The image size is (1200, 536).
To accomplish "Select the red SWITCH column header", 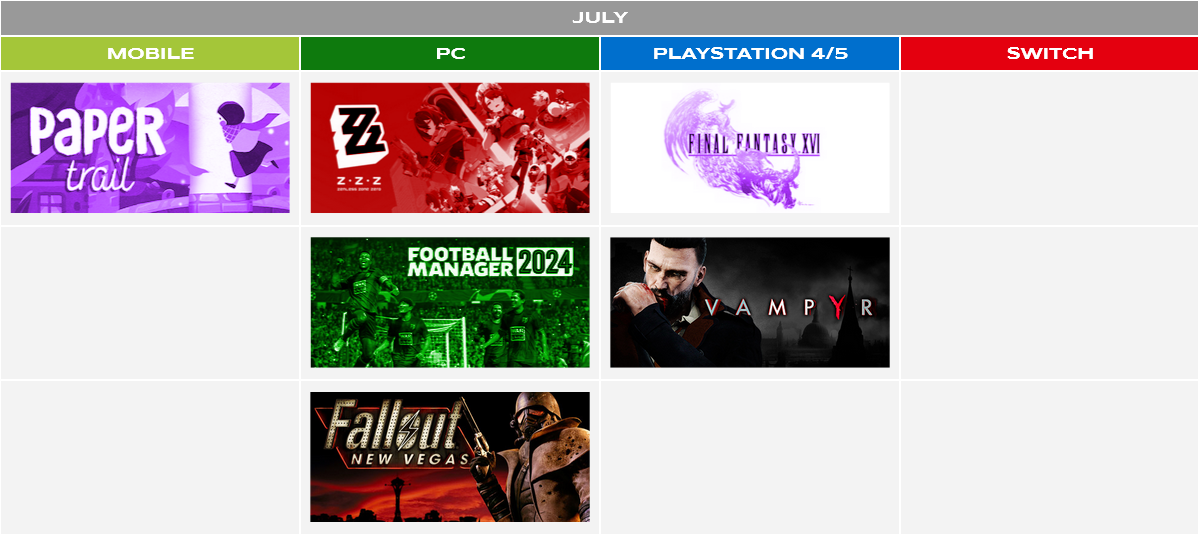I will coord(1050,54).
